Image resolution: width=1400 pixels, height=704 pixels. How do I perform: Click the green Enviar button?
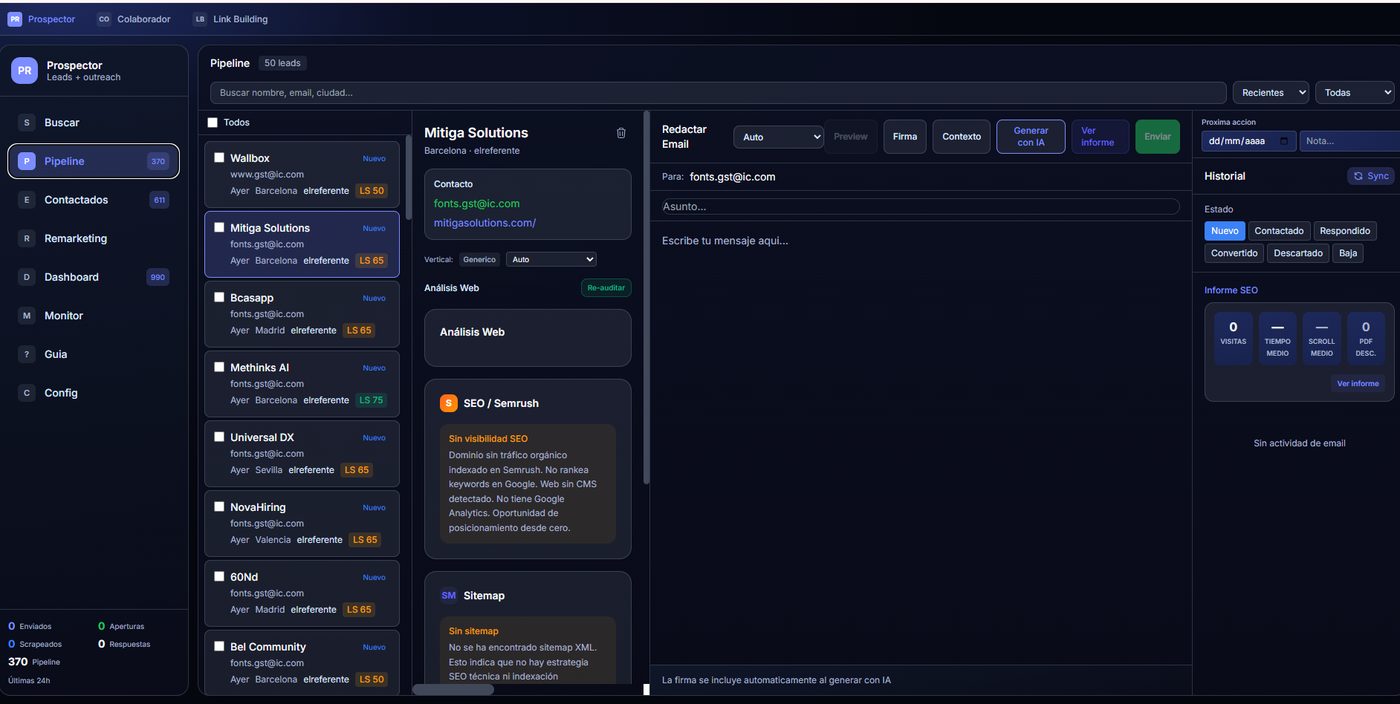(x=1157, y=137)
